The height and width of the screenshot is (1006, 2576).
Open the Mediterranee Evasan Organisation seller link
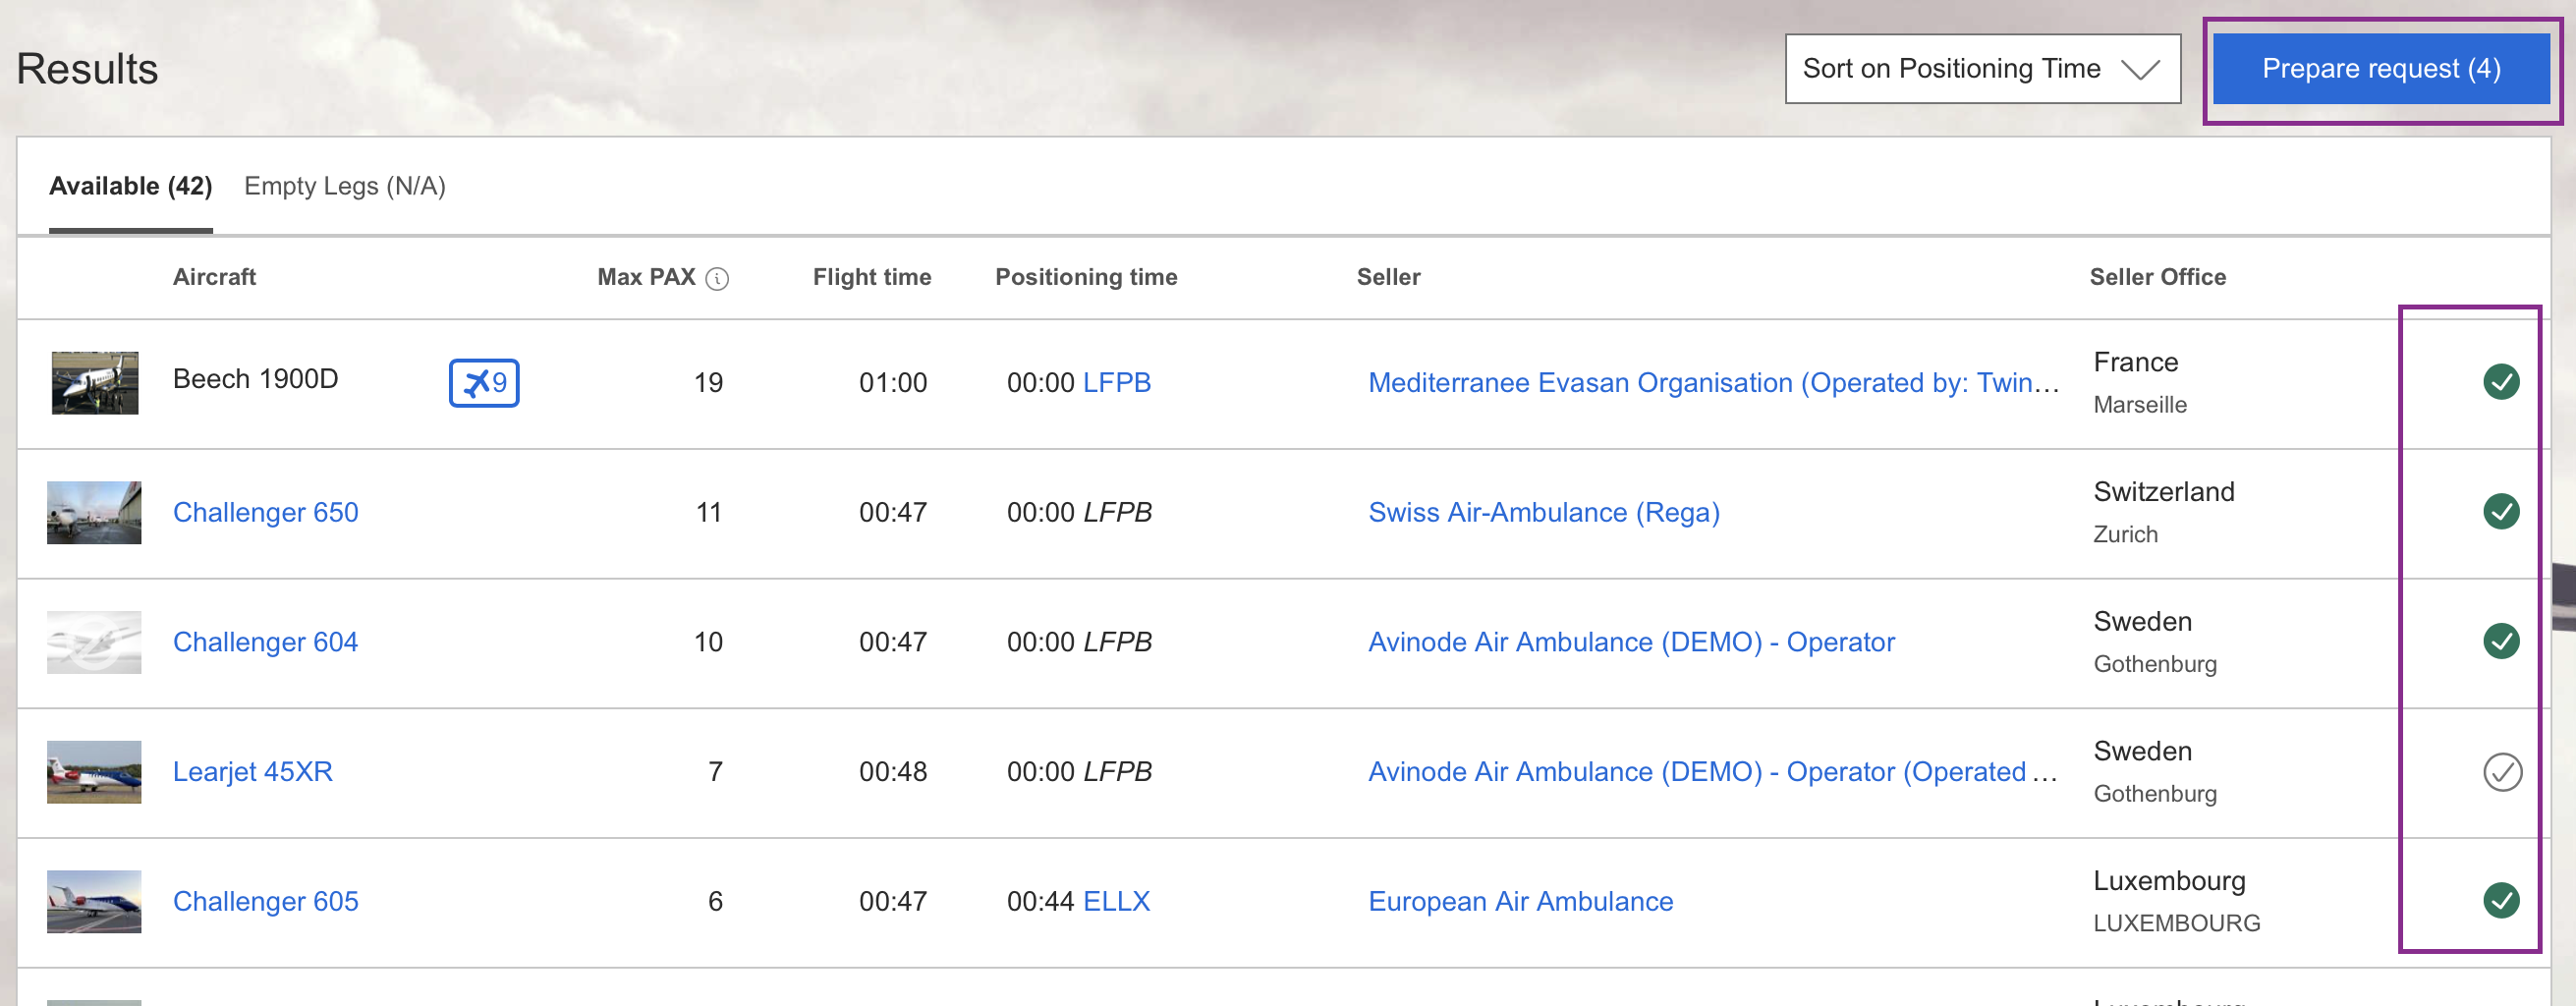click(x=1712, y=383)
